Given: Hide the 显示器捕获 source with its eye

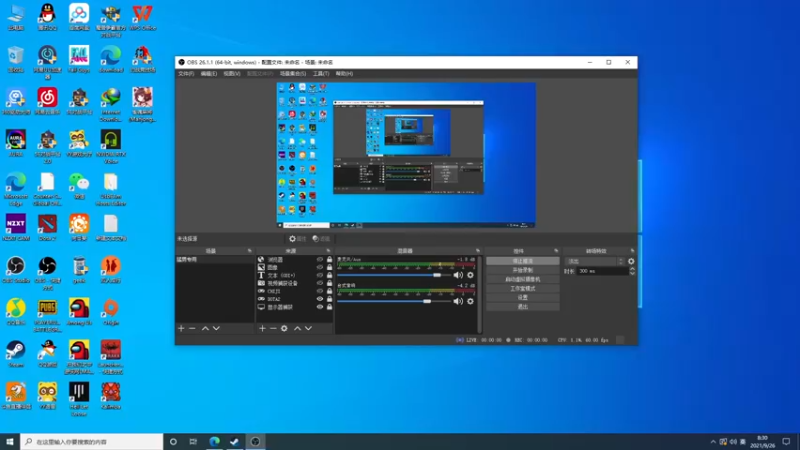Looking at the screenshot, I should pyautogui.click(x=320, y=307).
